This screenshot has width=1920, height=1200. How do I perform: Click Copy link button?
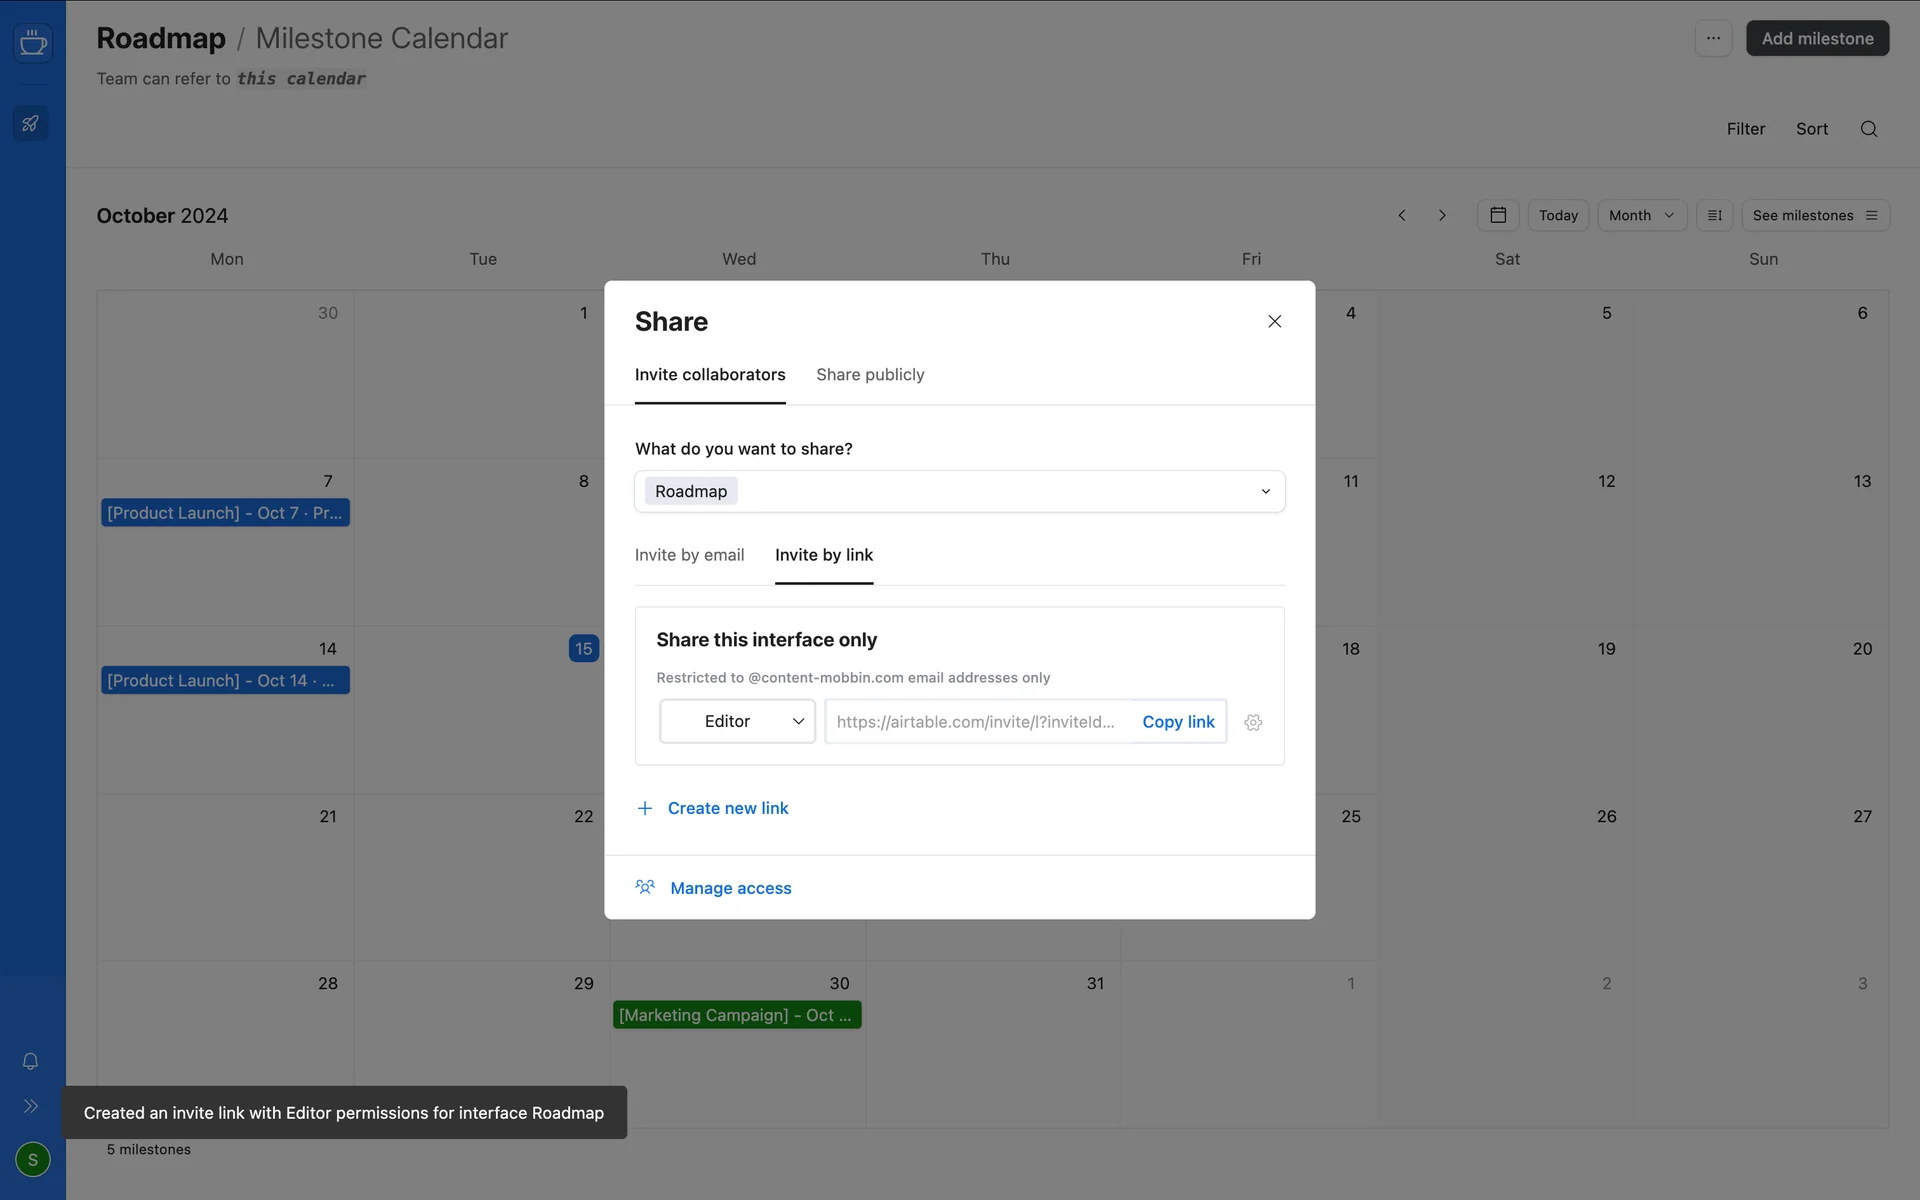pos(1178,722)
